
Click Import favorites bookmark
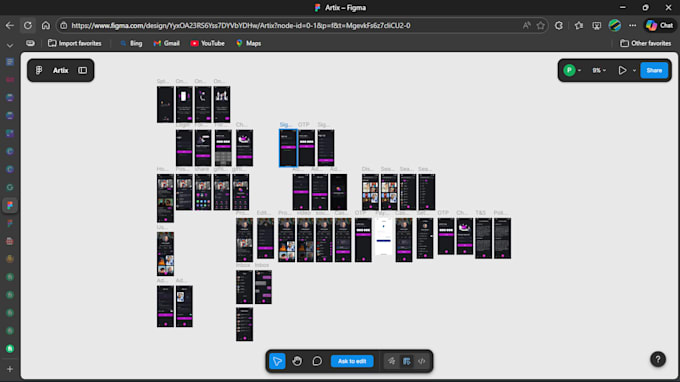(75, 43)
